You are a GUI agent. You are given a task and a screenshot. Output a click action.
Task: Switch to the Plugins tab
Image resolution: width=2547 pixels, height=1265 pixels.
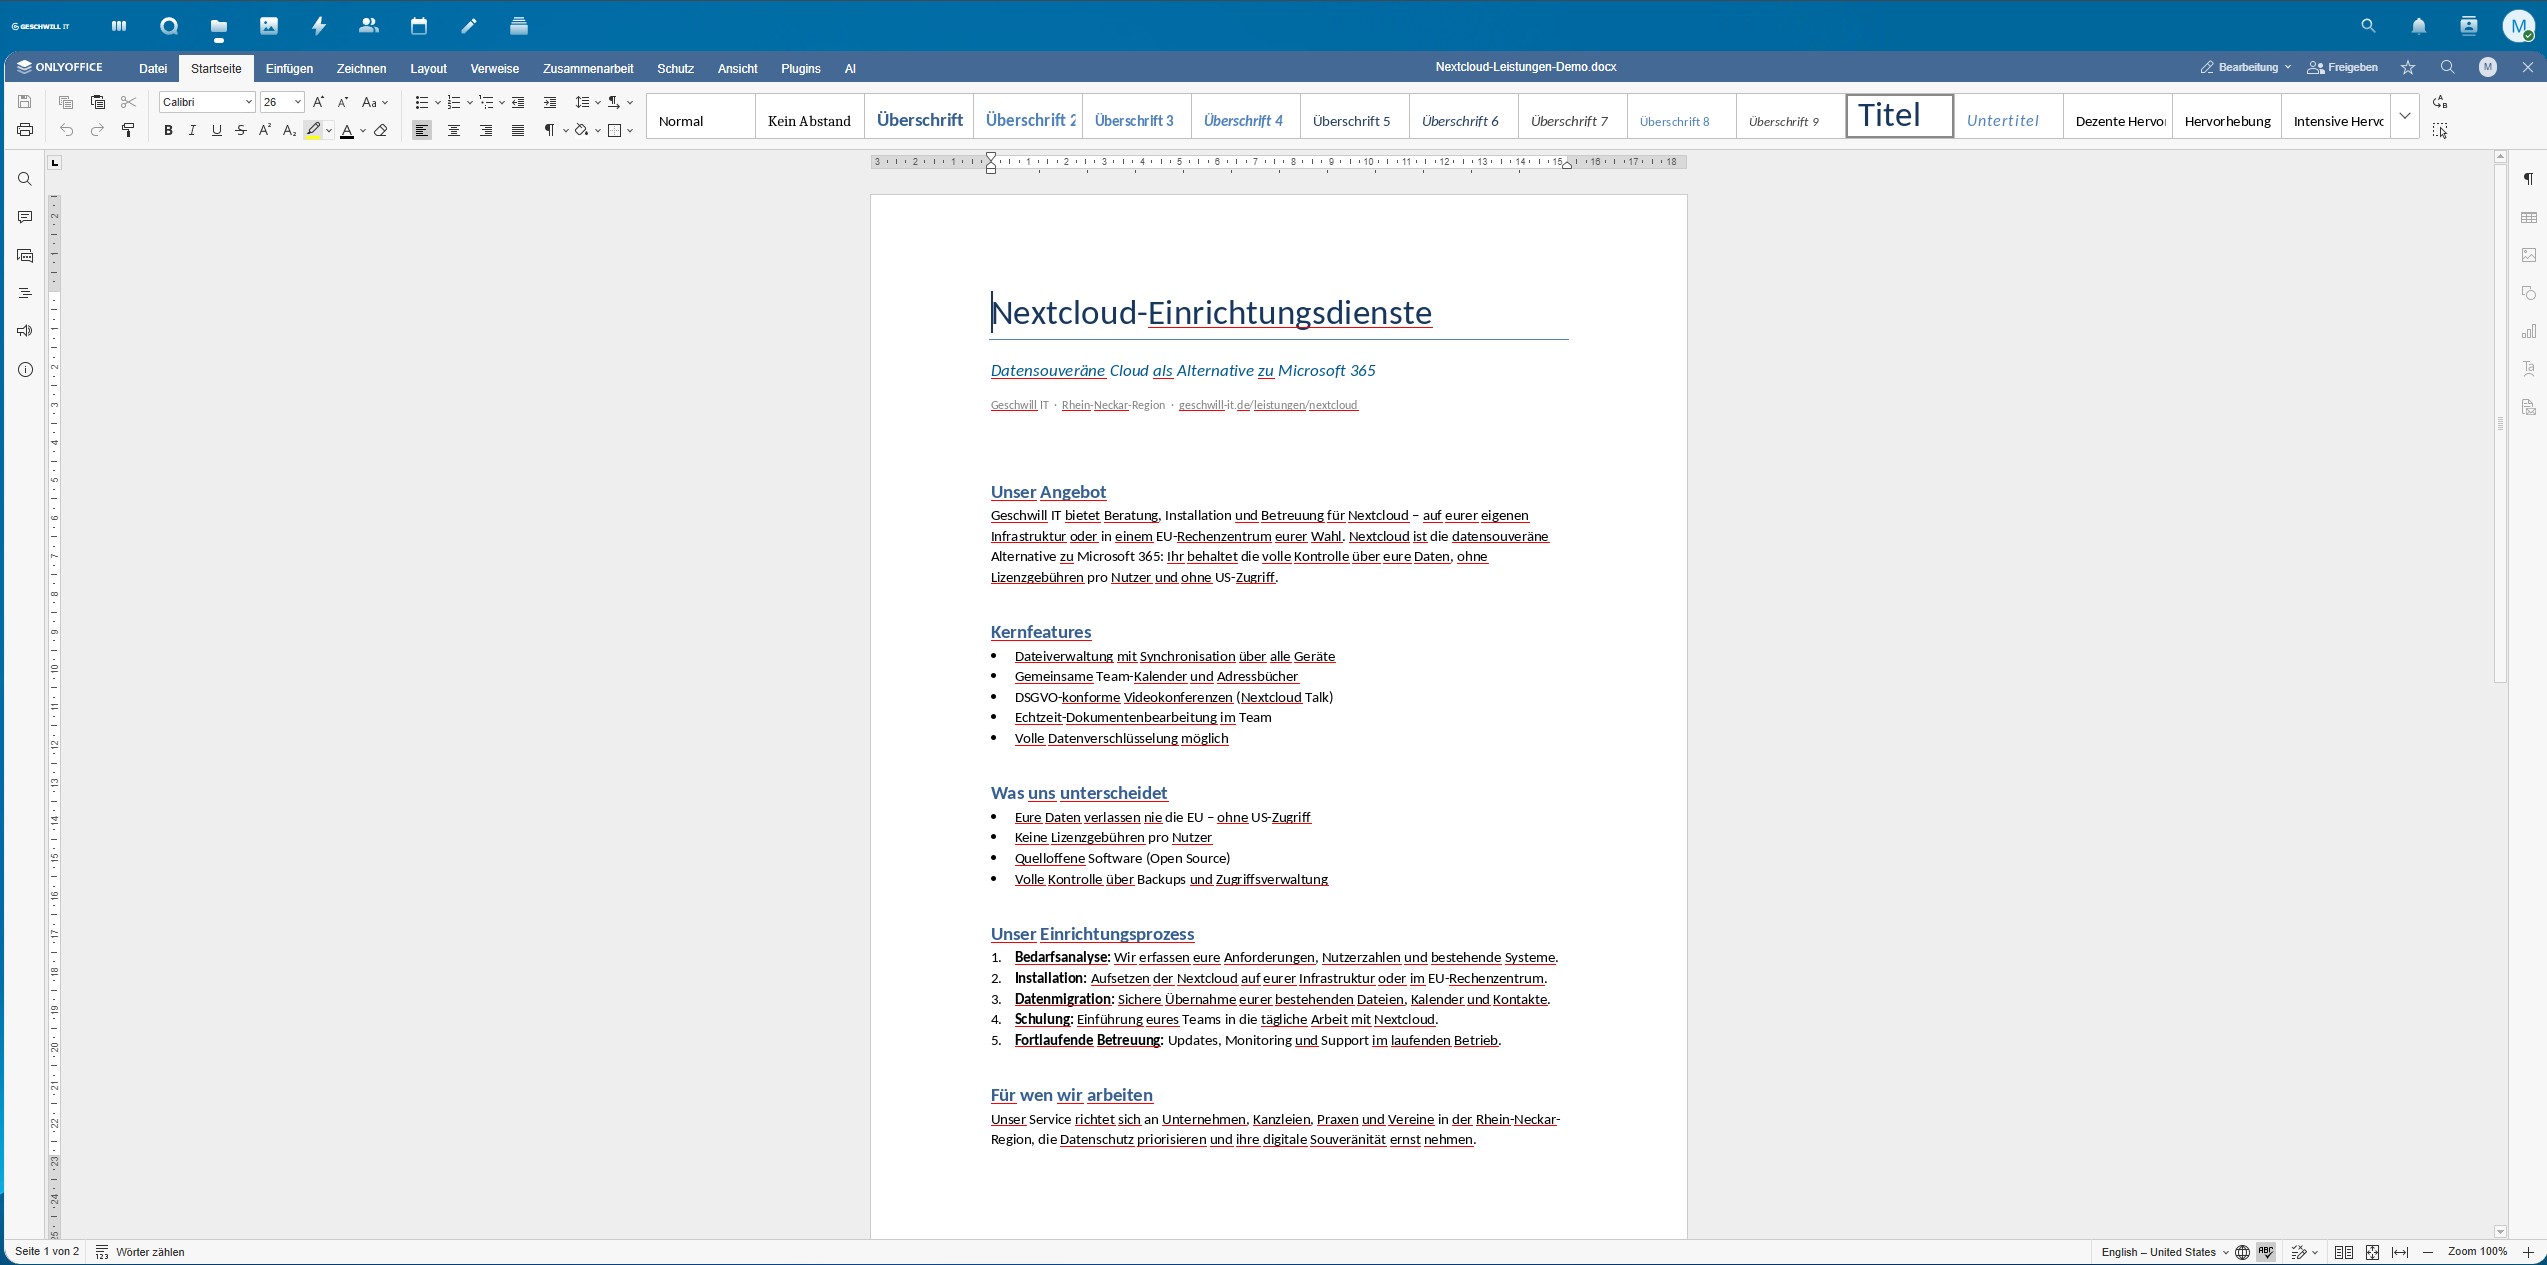[x=800, y=68]
